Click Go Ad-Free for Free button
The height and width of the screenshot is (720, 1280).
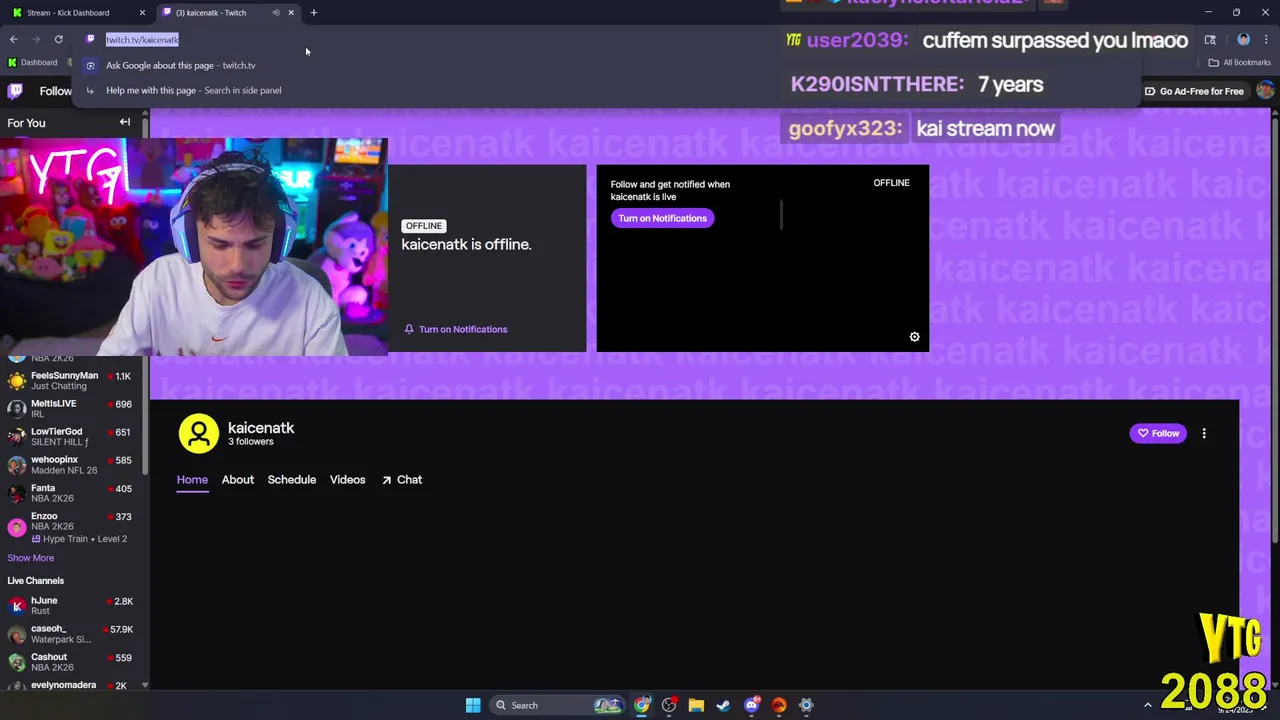pos(1194,91)
